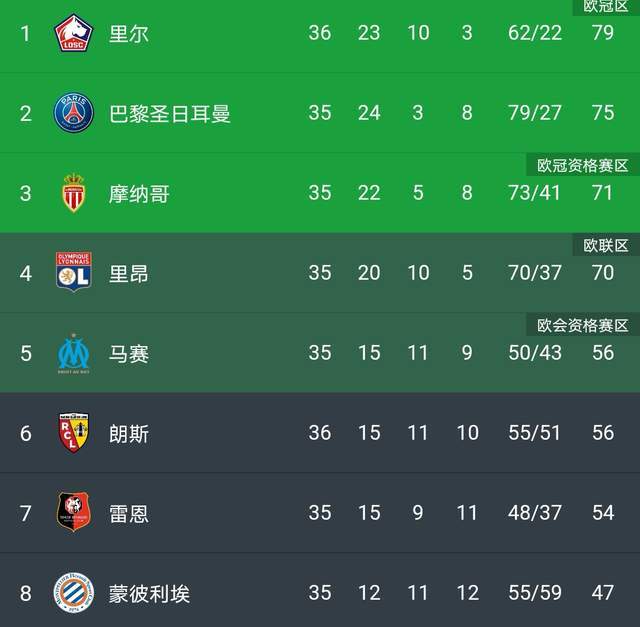The image size is (640, 627).
Task: Click the Olympique Lyonnais OL logo
Action: pos(73,271)
